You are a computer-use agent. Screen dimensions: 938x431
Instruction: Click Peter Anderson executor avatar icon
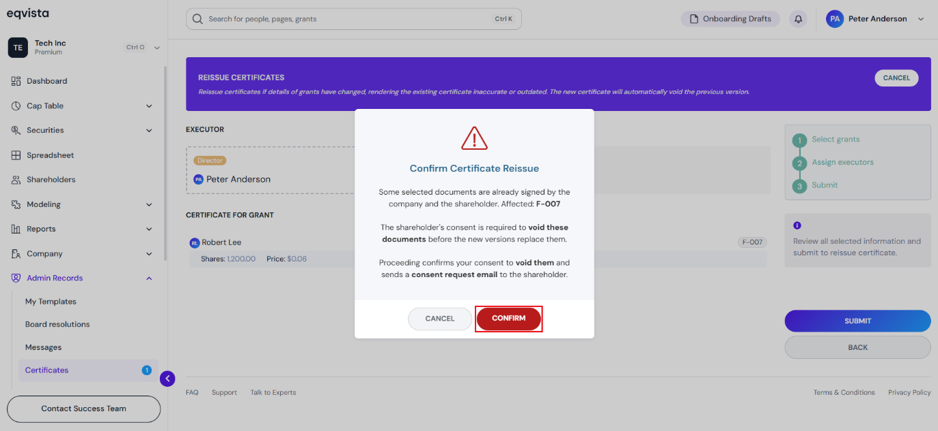pyautogui.click(x=199, y=179)
